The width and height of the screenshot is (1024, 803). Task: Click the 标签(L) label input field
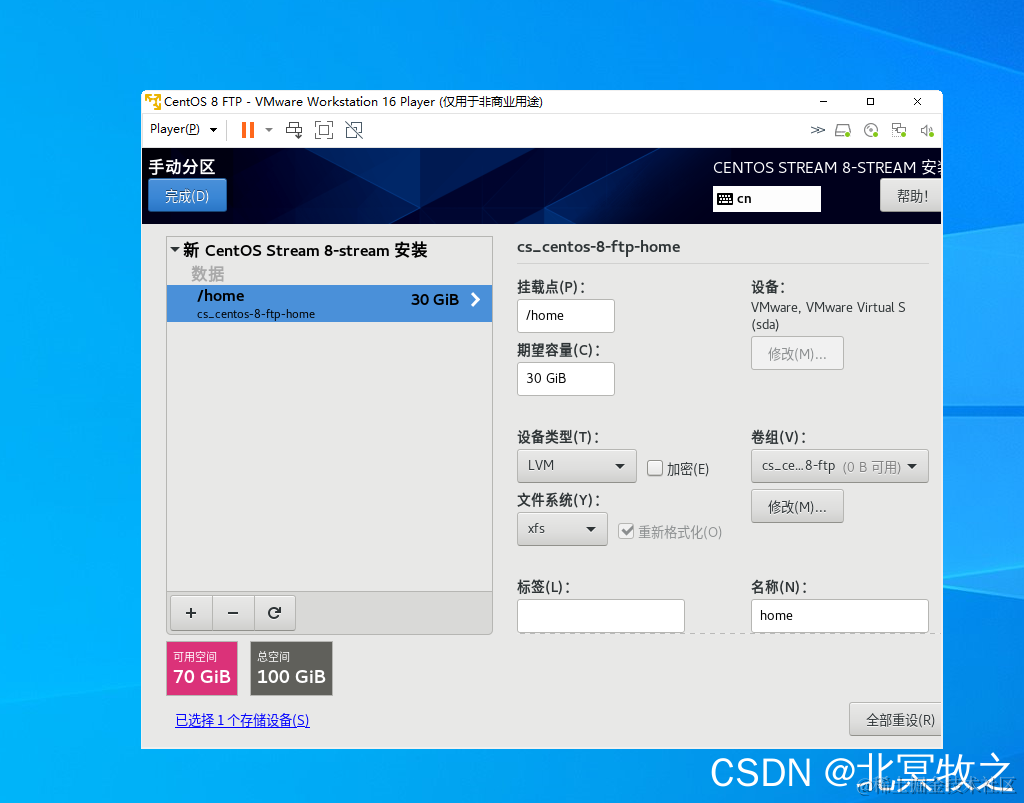coord(601,616)
